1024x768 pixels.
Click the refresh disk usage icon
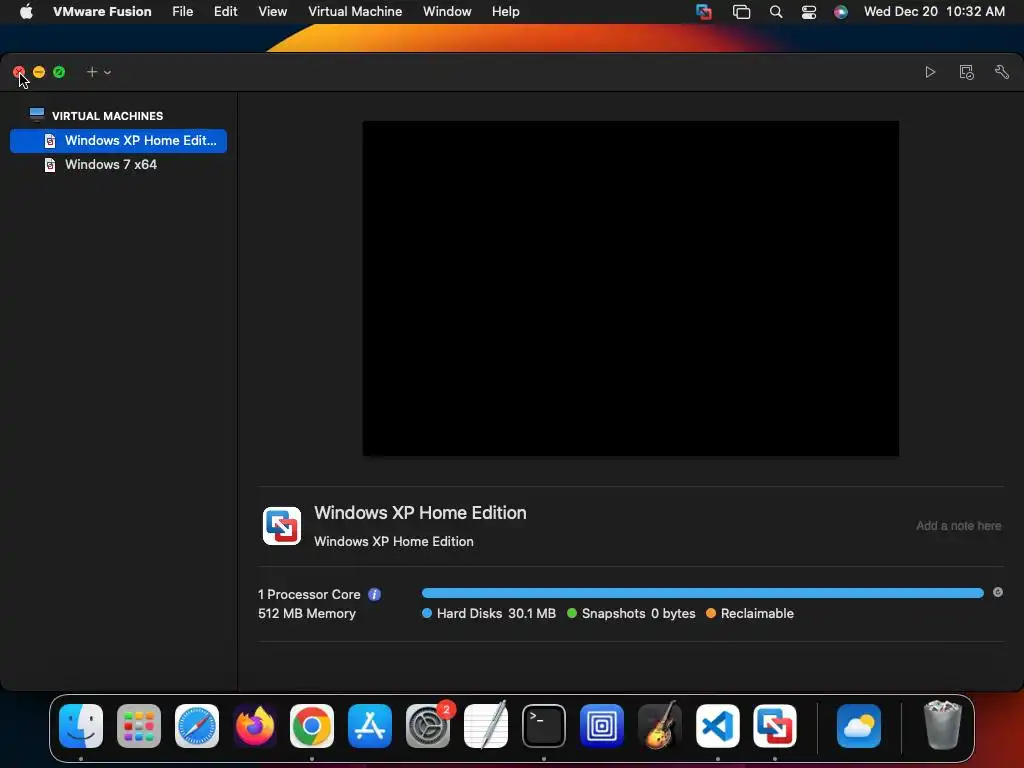pyautogui.click(x=998, y=592)
